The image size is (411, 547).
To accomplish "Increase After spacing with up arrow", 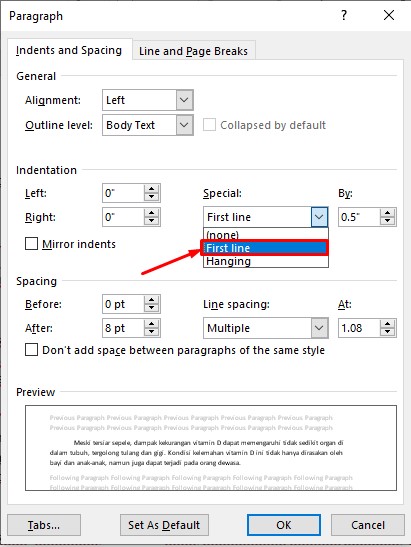I will 152,324.
